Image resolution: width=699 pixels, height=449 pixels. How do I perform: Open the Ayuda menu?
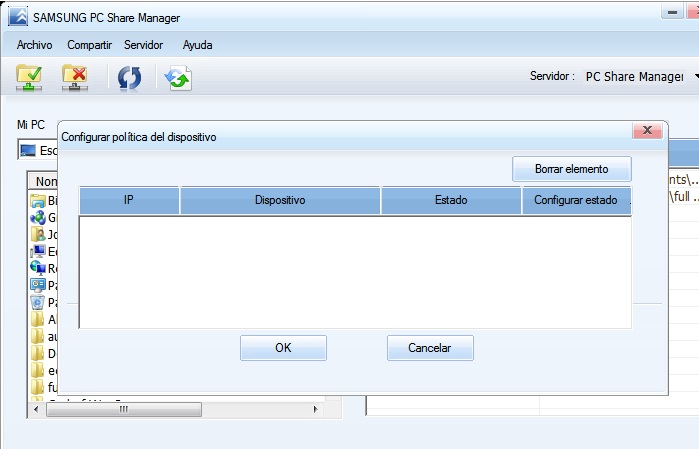click(197, 45)
